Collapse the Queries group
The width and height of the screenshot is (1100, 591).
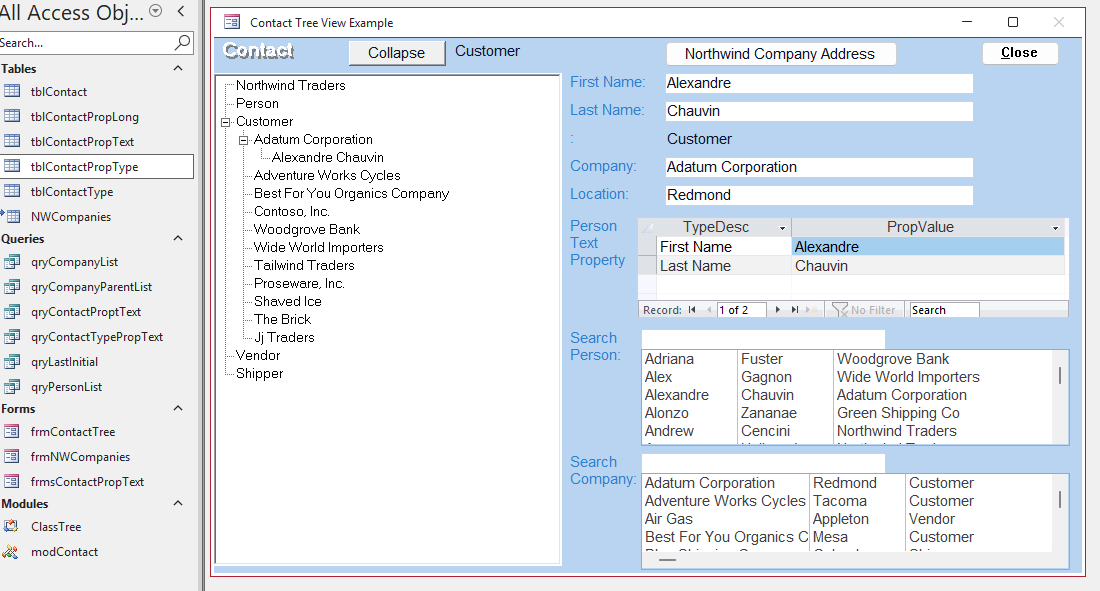[x=178, y=239]
